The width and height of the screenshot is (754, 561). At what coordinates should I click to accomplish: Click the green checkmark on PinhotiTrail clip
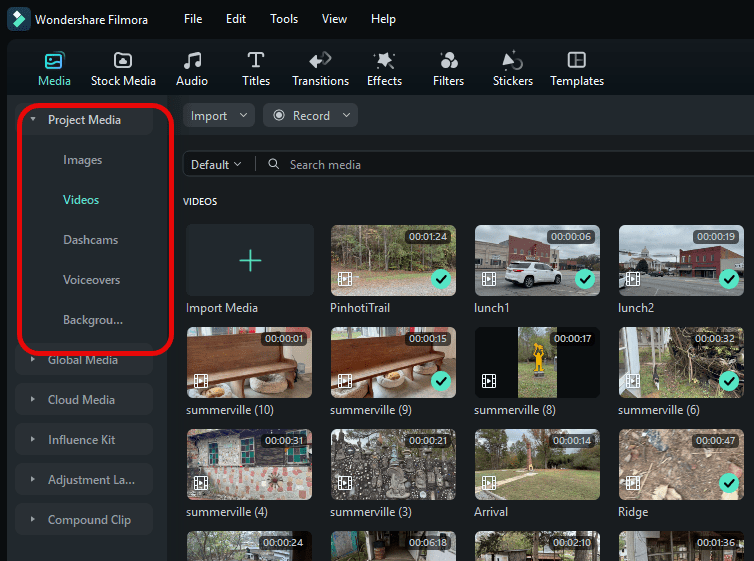tap(441, 280)
